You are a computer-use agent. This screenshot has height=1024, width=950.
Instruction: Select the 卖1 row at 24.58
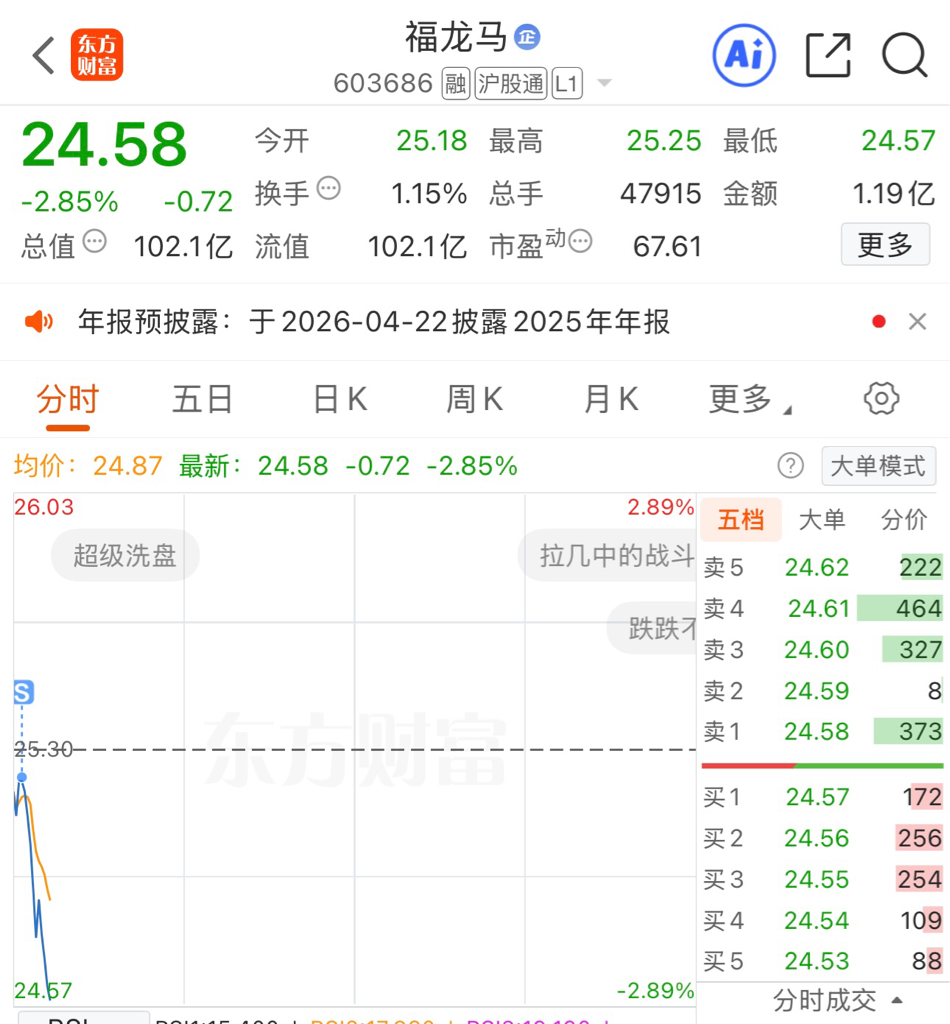(823, 731)
